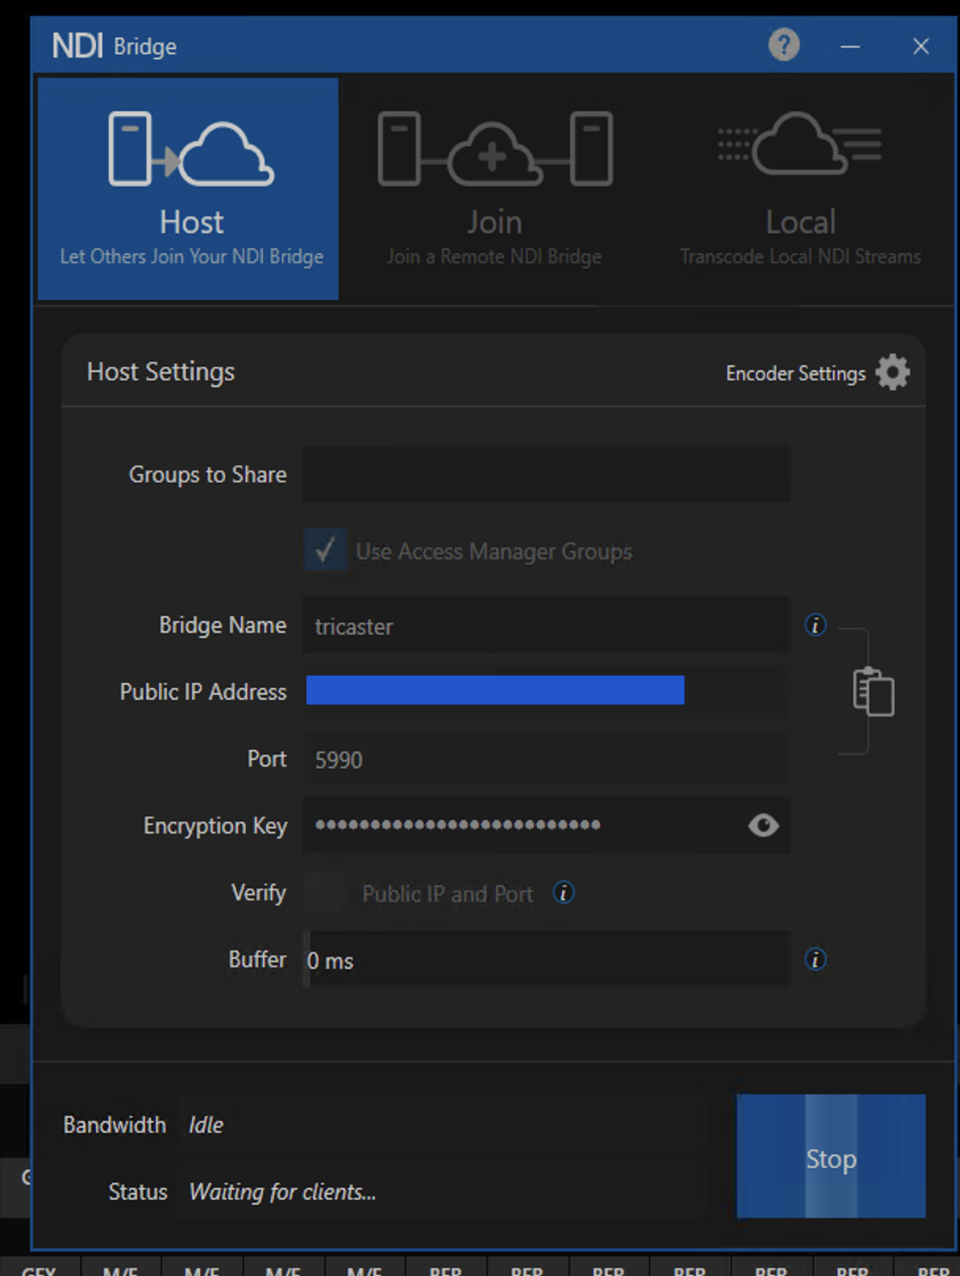The height and width of the screenshot is (1276, 960).
Task: Click the Bridge Name input field
Action: click(x=546, y=626)
